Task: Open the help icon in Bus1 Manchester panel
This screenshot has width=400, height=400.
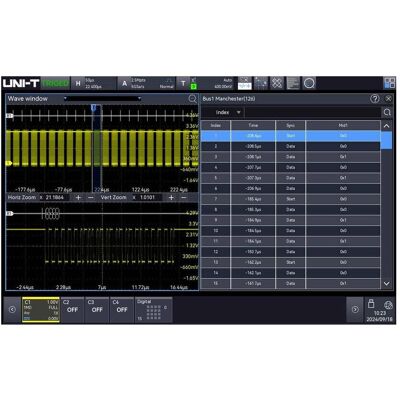Action: (375, 99)
